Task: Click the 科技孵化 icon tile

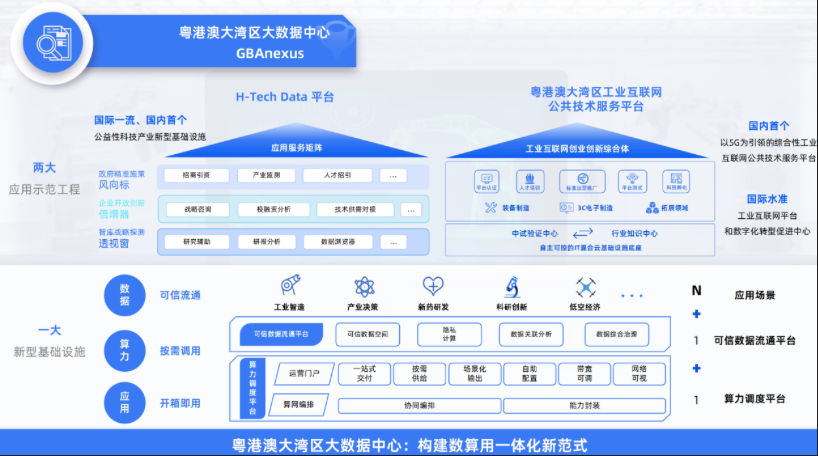Action: (676, 182)
